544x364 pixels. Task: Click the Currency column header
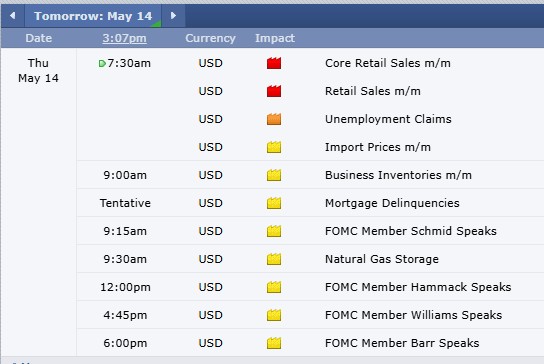(x=210, y=38)
